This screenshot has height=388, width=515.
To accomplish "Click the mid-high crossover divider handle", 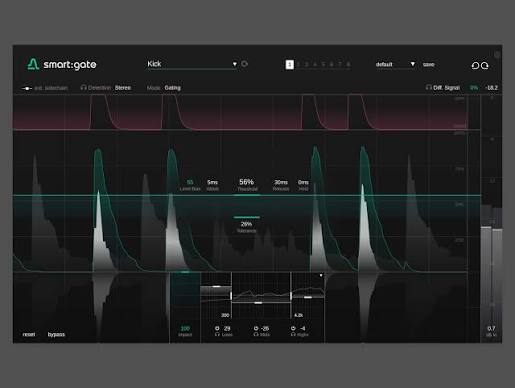I will click(291, 296).
